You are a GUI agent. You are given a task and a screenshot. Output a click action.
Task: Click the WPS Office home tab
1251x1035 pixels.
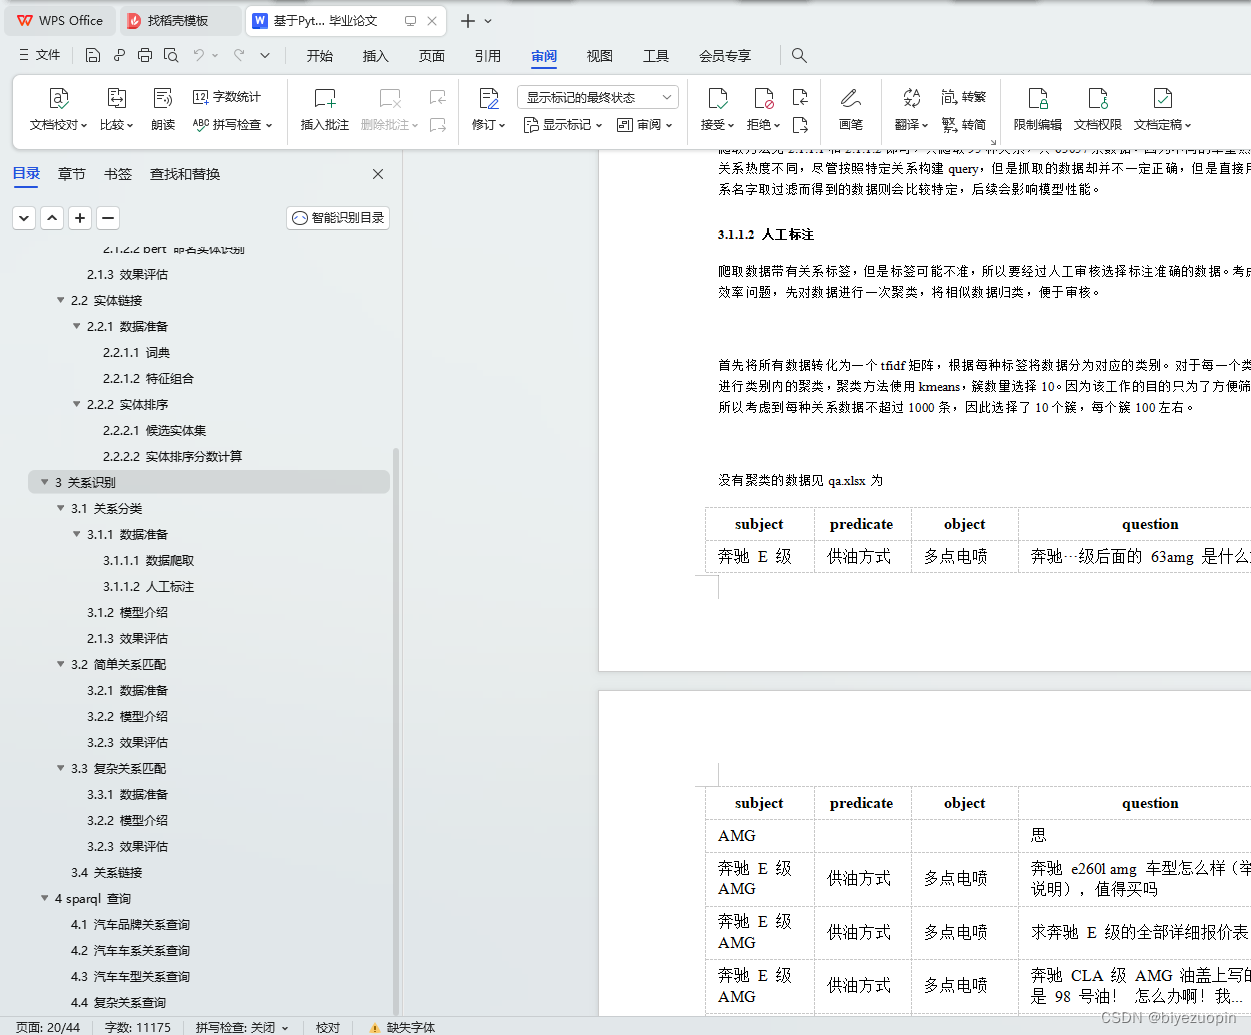point(60,21)
